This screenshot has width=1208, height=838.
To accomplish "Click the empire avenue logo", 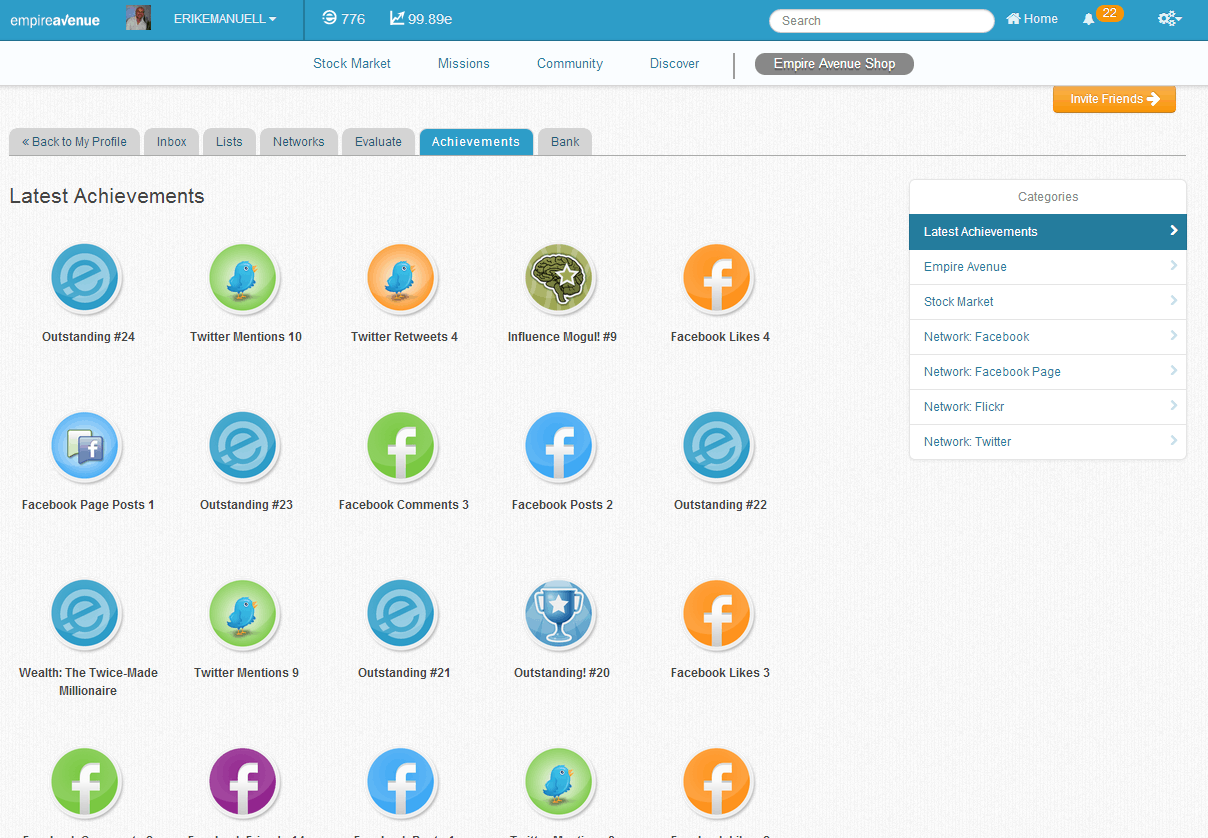I will 55,19.
